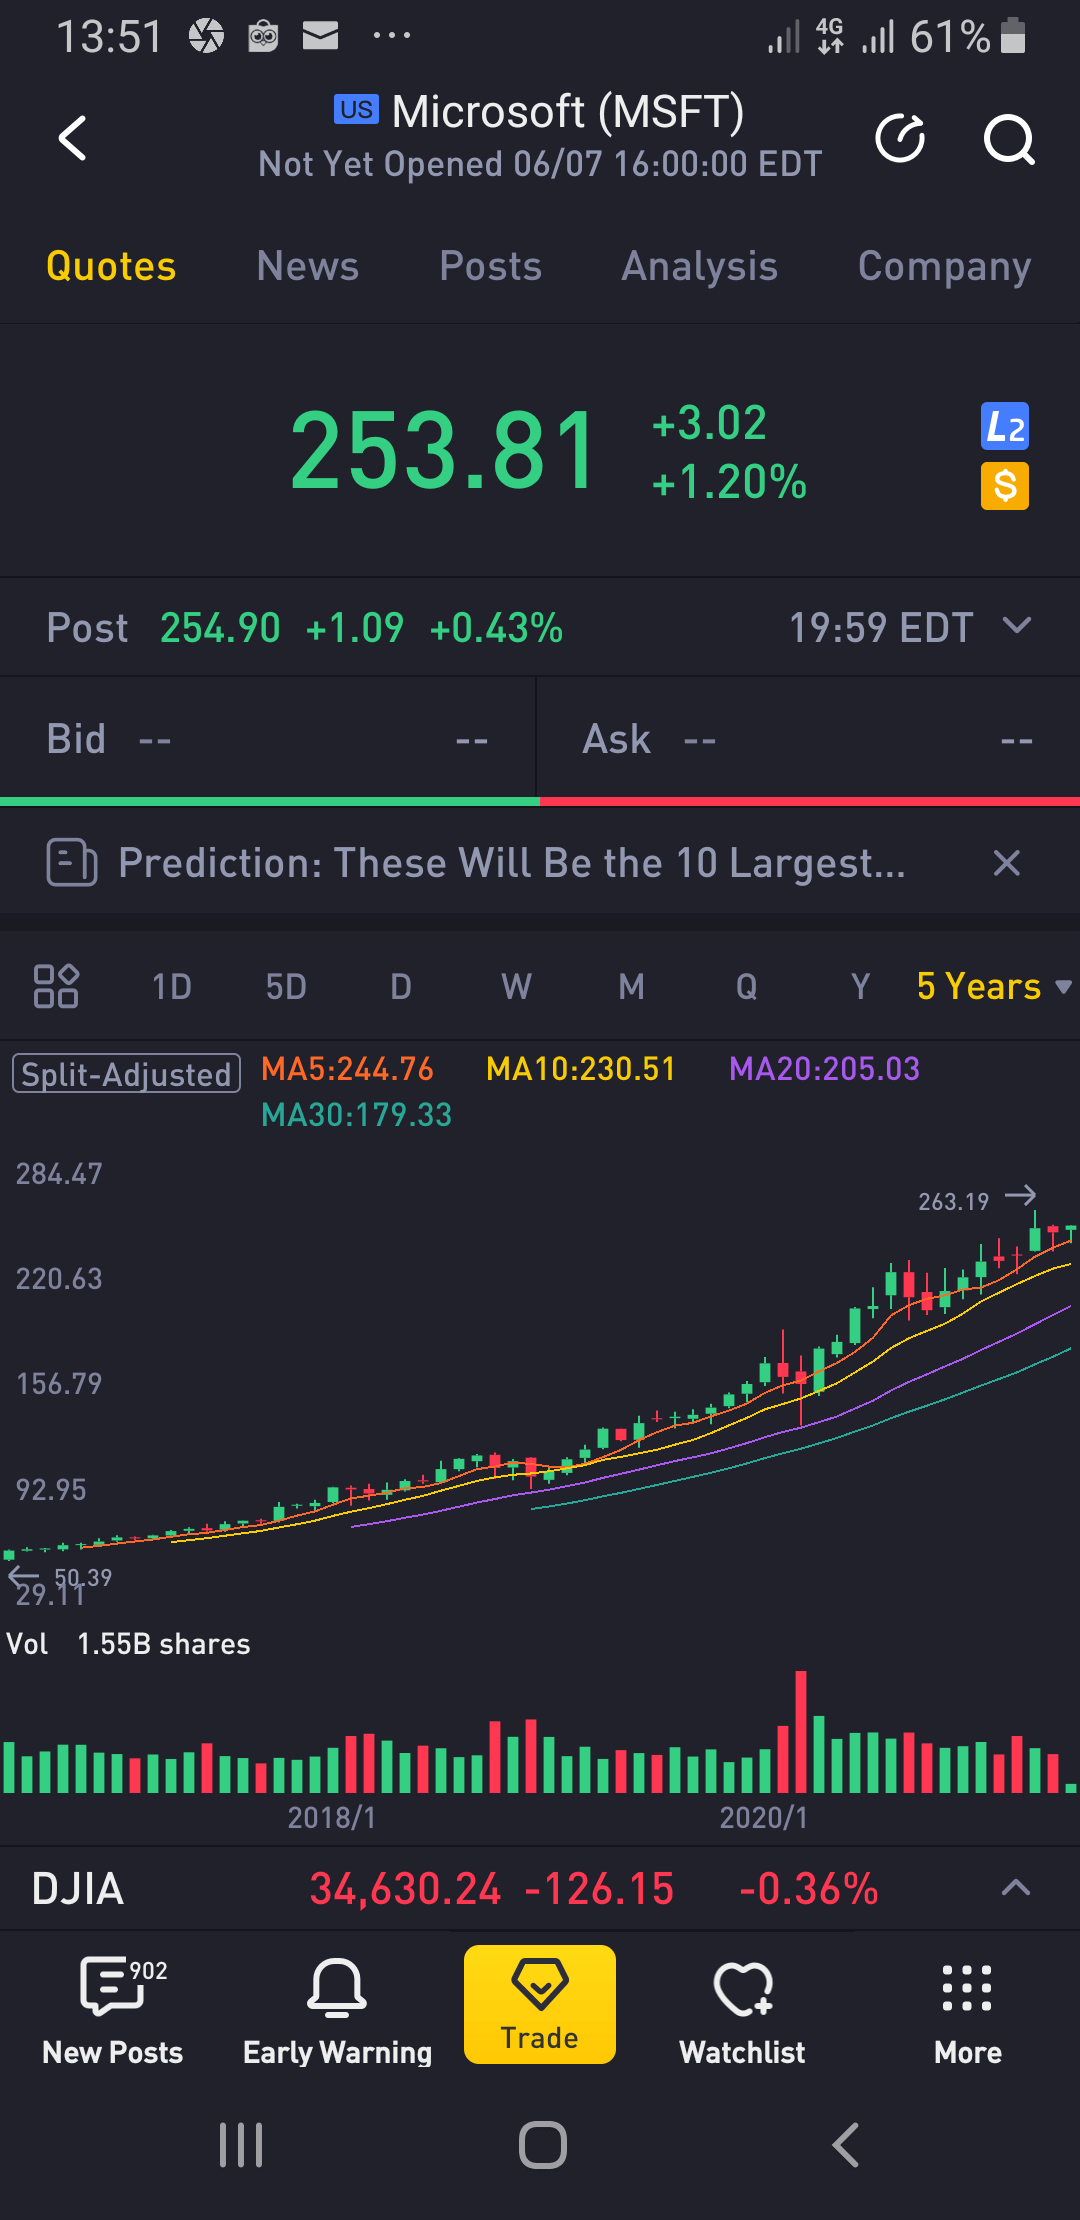Toggle the Split-Adjusted chart option
The width and height of the screenshot is (1080, 2220).
124,1074
